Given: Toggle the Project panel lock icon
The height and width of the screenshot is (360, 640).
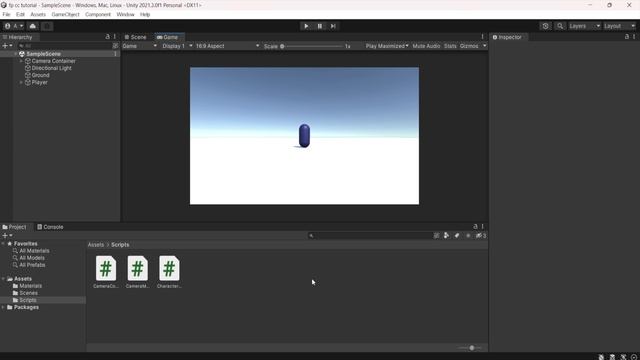Looking at the screenshot, I should coord(476,227).
